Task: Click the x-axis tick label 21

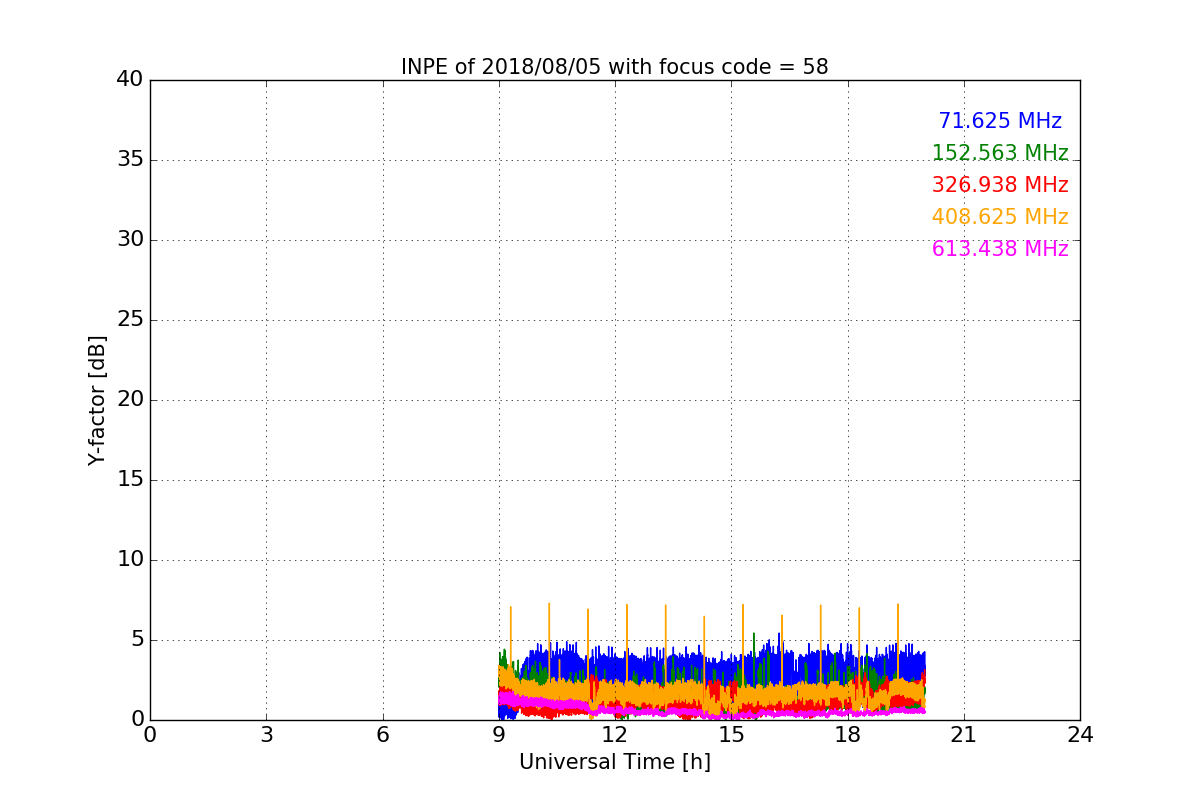Action: click(964, 735)
